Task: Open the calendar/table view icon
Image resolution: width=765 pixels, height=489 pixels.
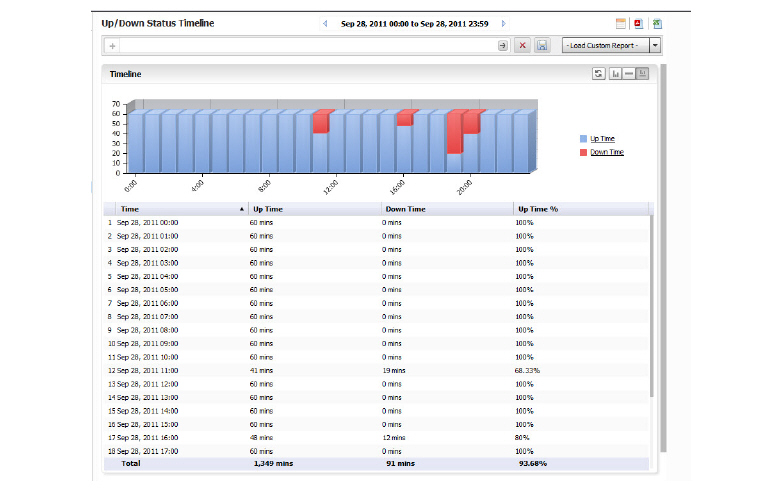Action: [x=621, y=23]
